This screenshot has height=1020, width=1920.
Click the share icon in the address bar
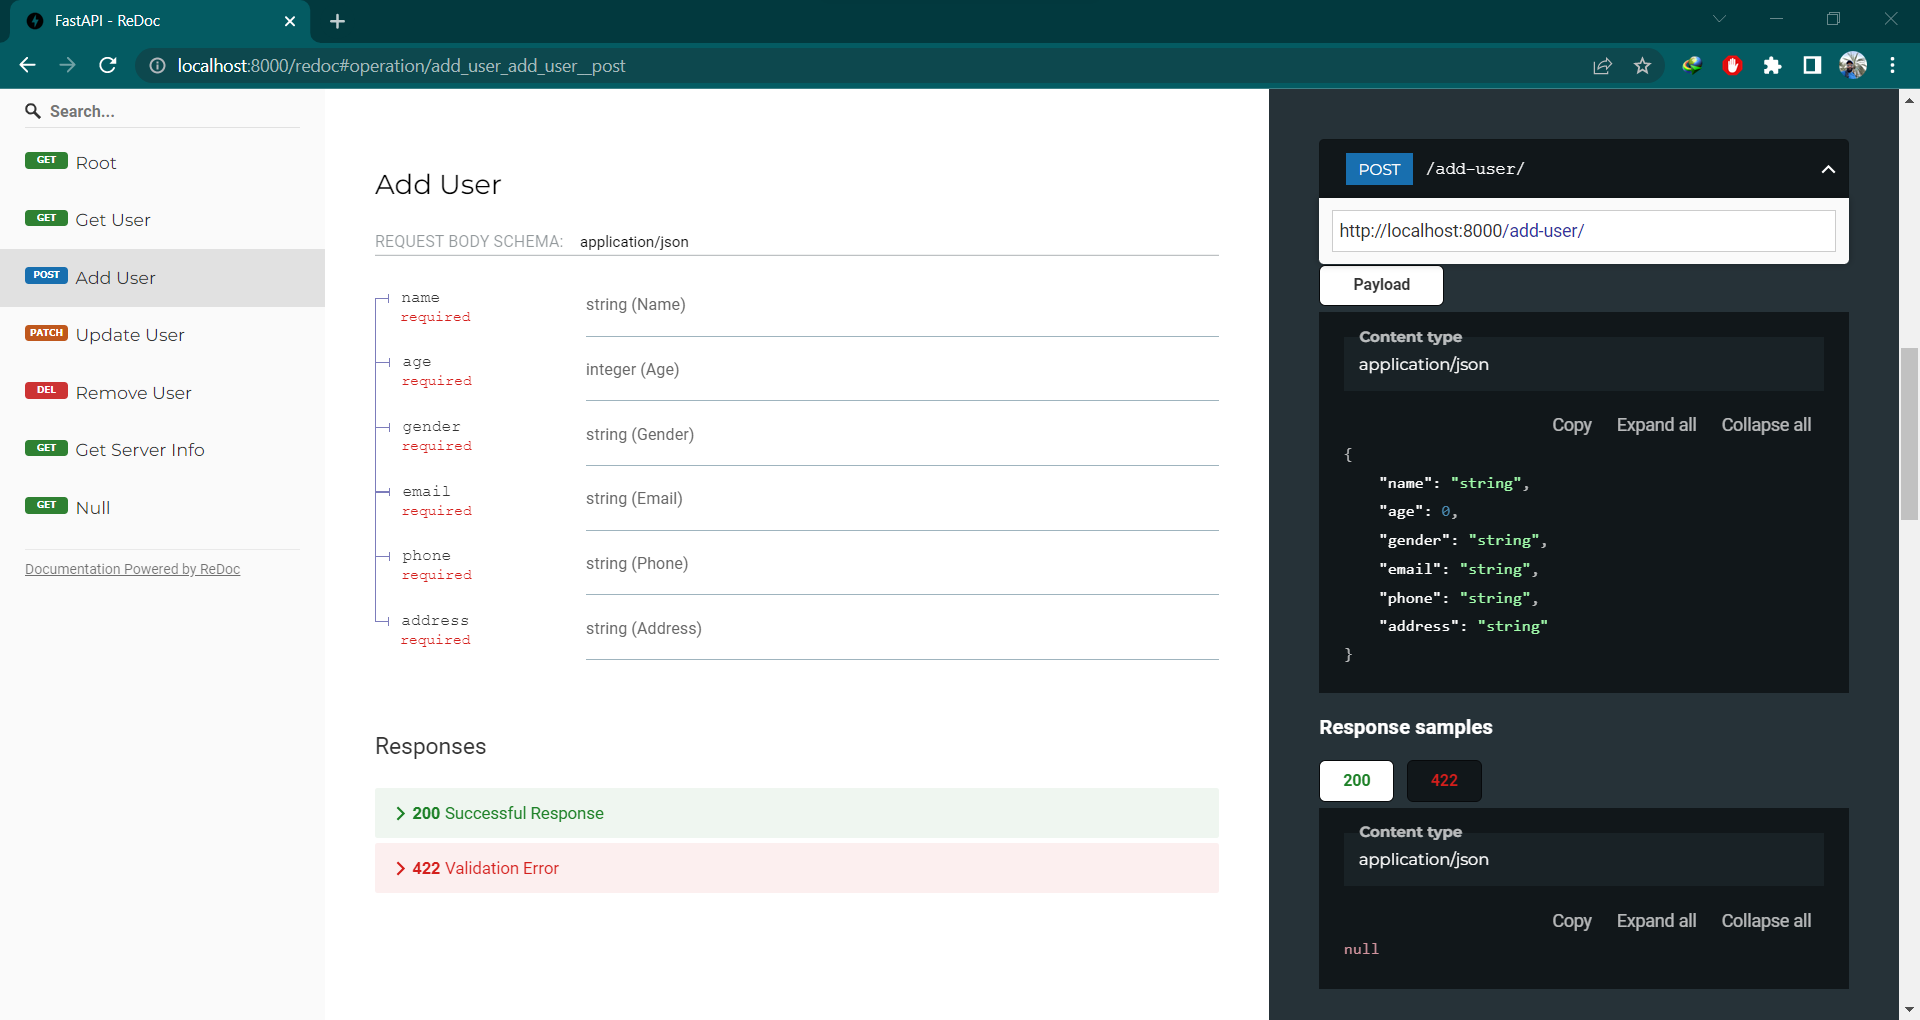tap(1602, 65)
